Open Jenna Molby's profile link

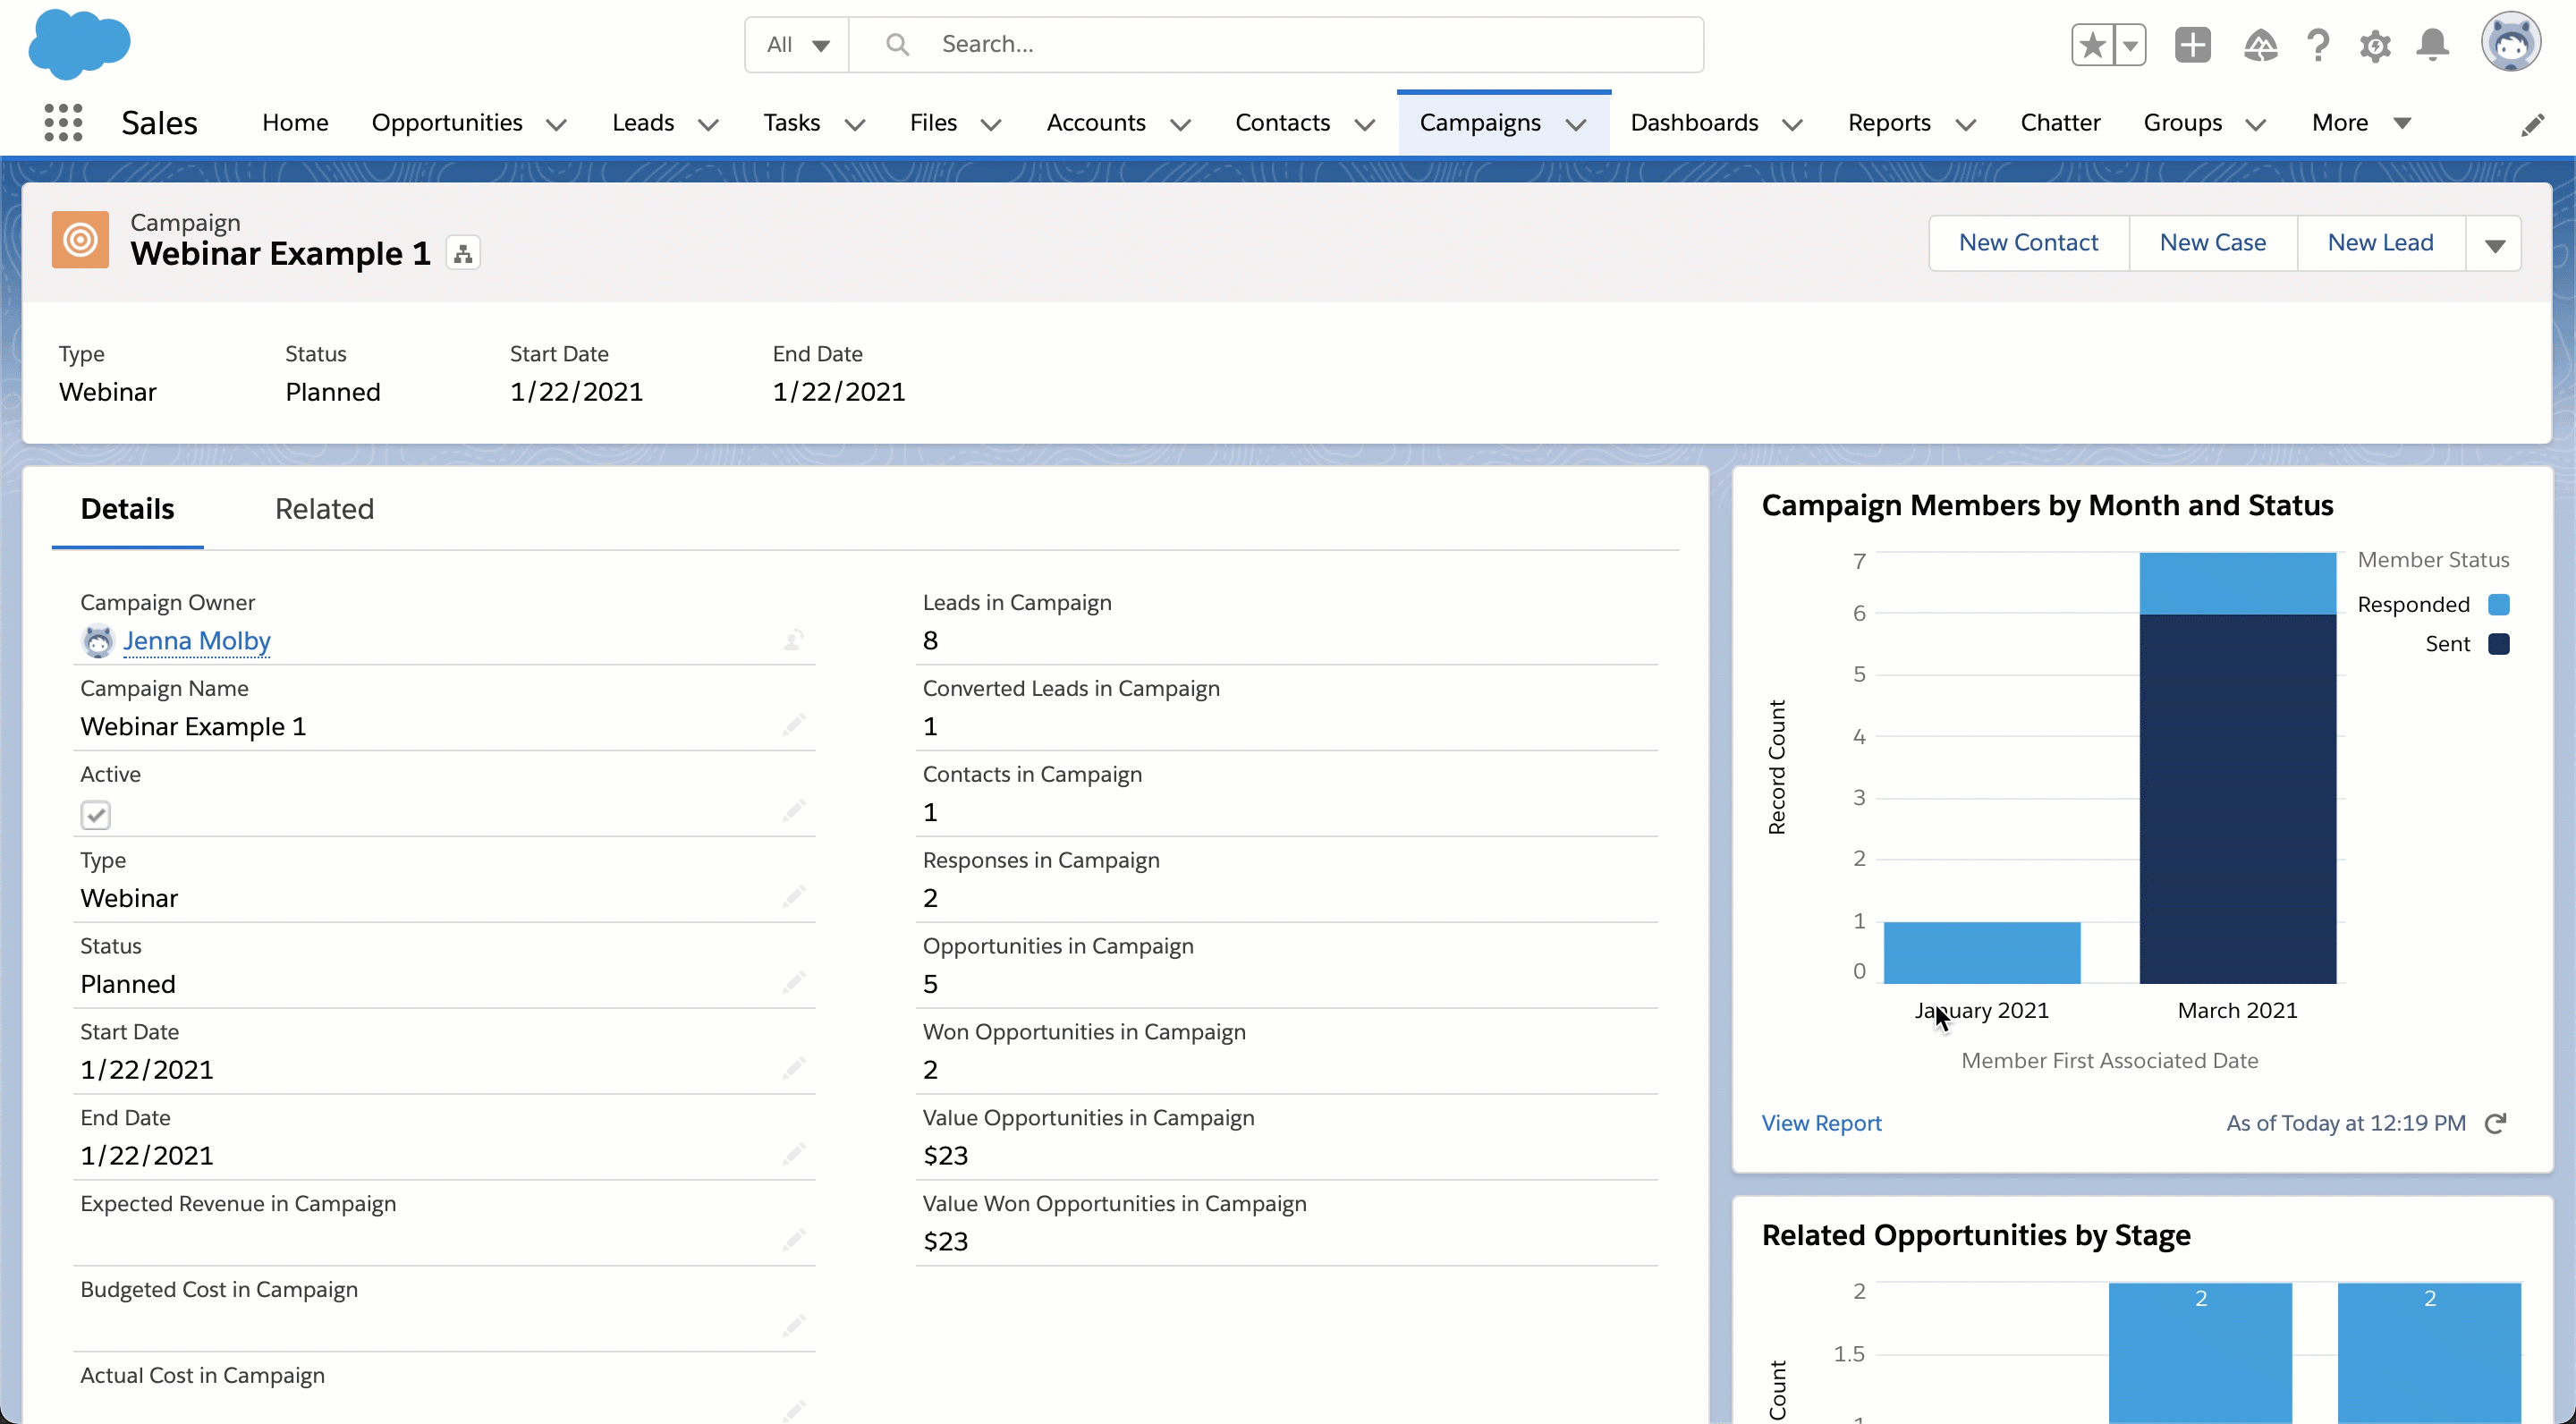pos(196,641)
